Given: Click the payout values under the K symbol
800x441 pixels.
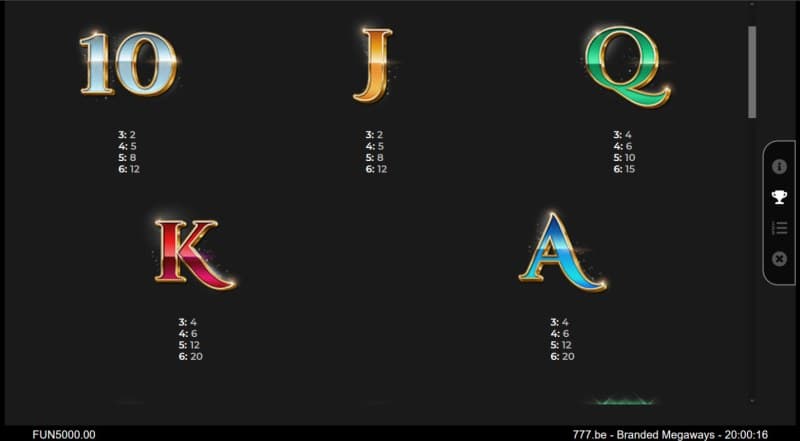Looking at the screenshot, I should 190,339.
